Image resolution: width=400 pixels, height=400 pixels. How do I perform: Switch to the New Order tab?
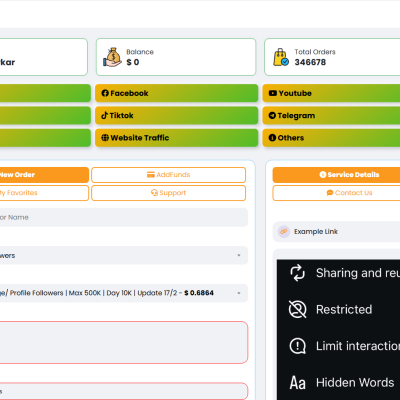click(44, 175)
